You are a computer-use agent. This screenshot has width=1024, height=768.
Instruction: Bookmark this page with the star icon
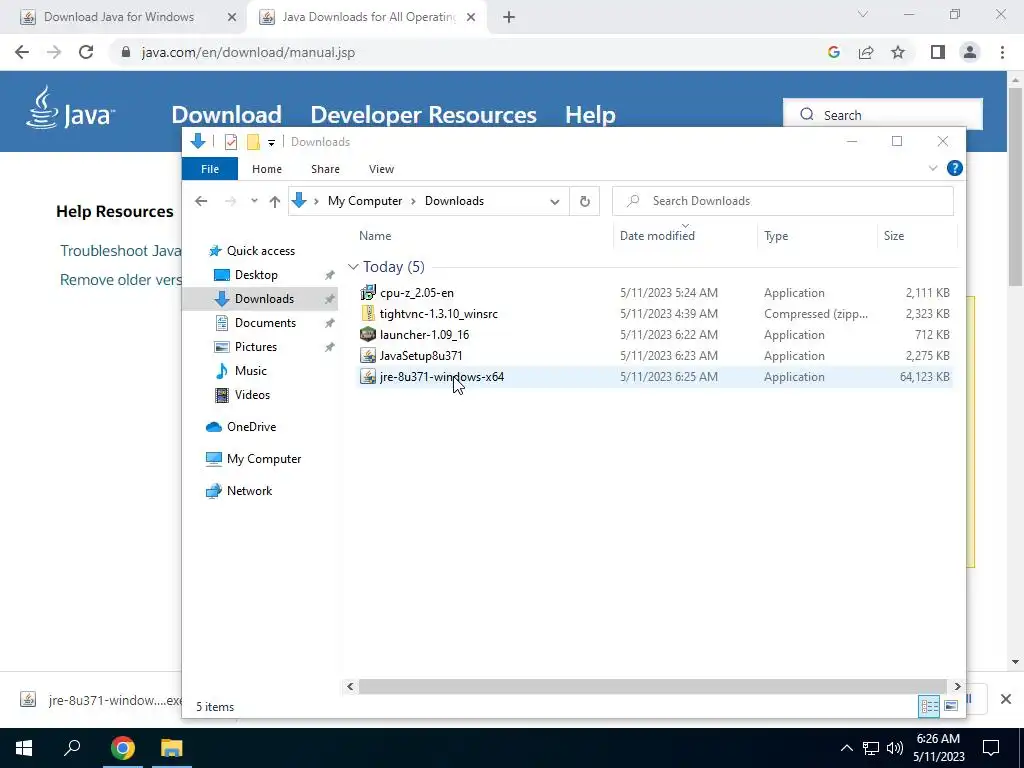[x=898, y=52]
